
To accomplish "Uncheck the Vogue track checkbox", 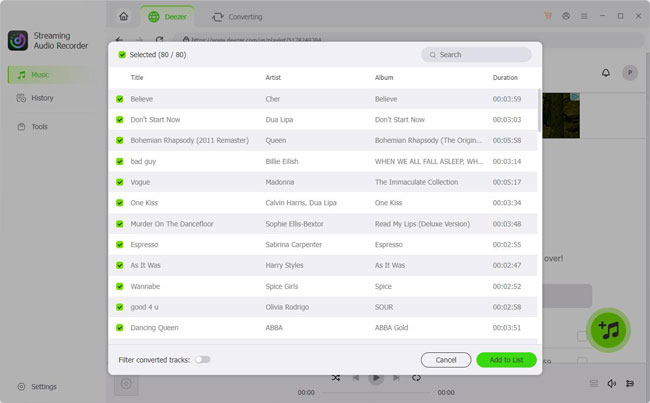I will point(120,182).
